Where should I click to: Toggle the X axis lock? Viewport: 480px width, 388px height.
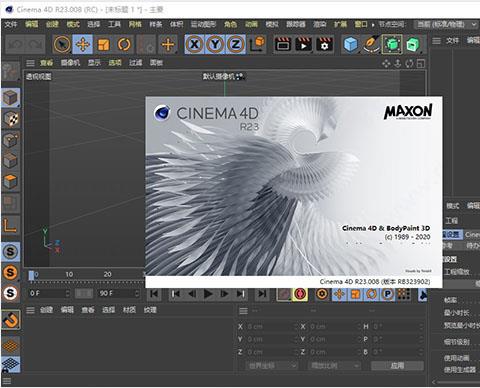tap(194, 44)
